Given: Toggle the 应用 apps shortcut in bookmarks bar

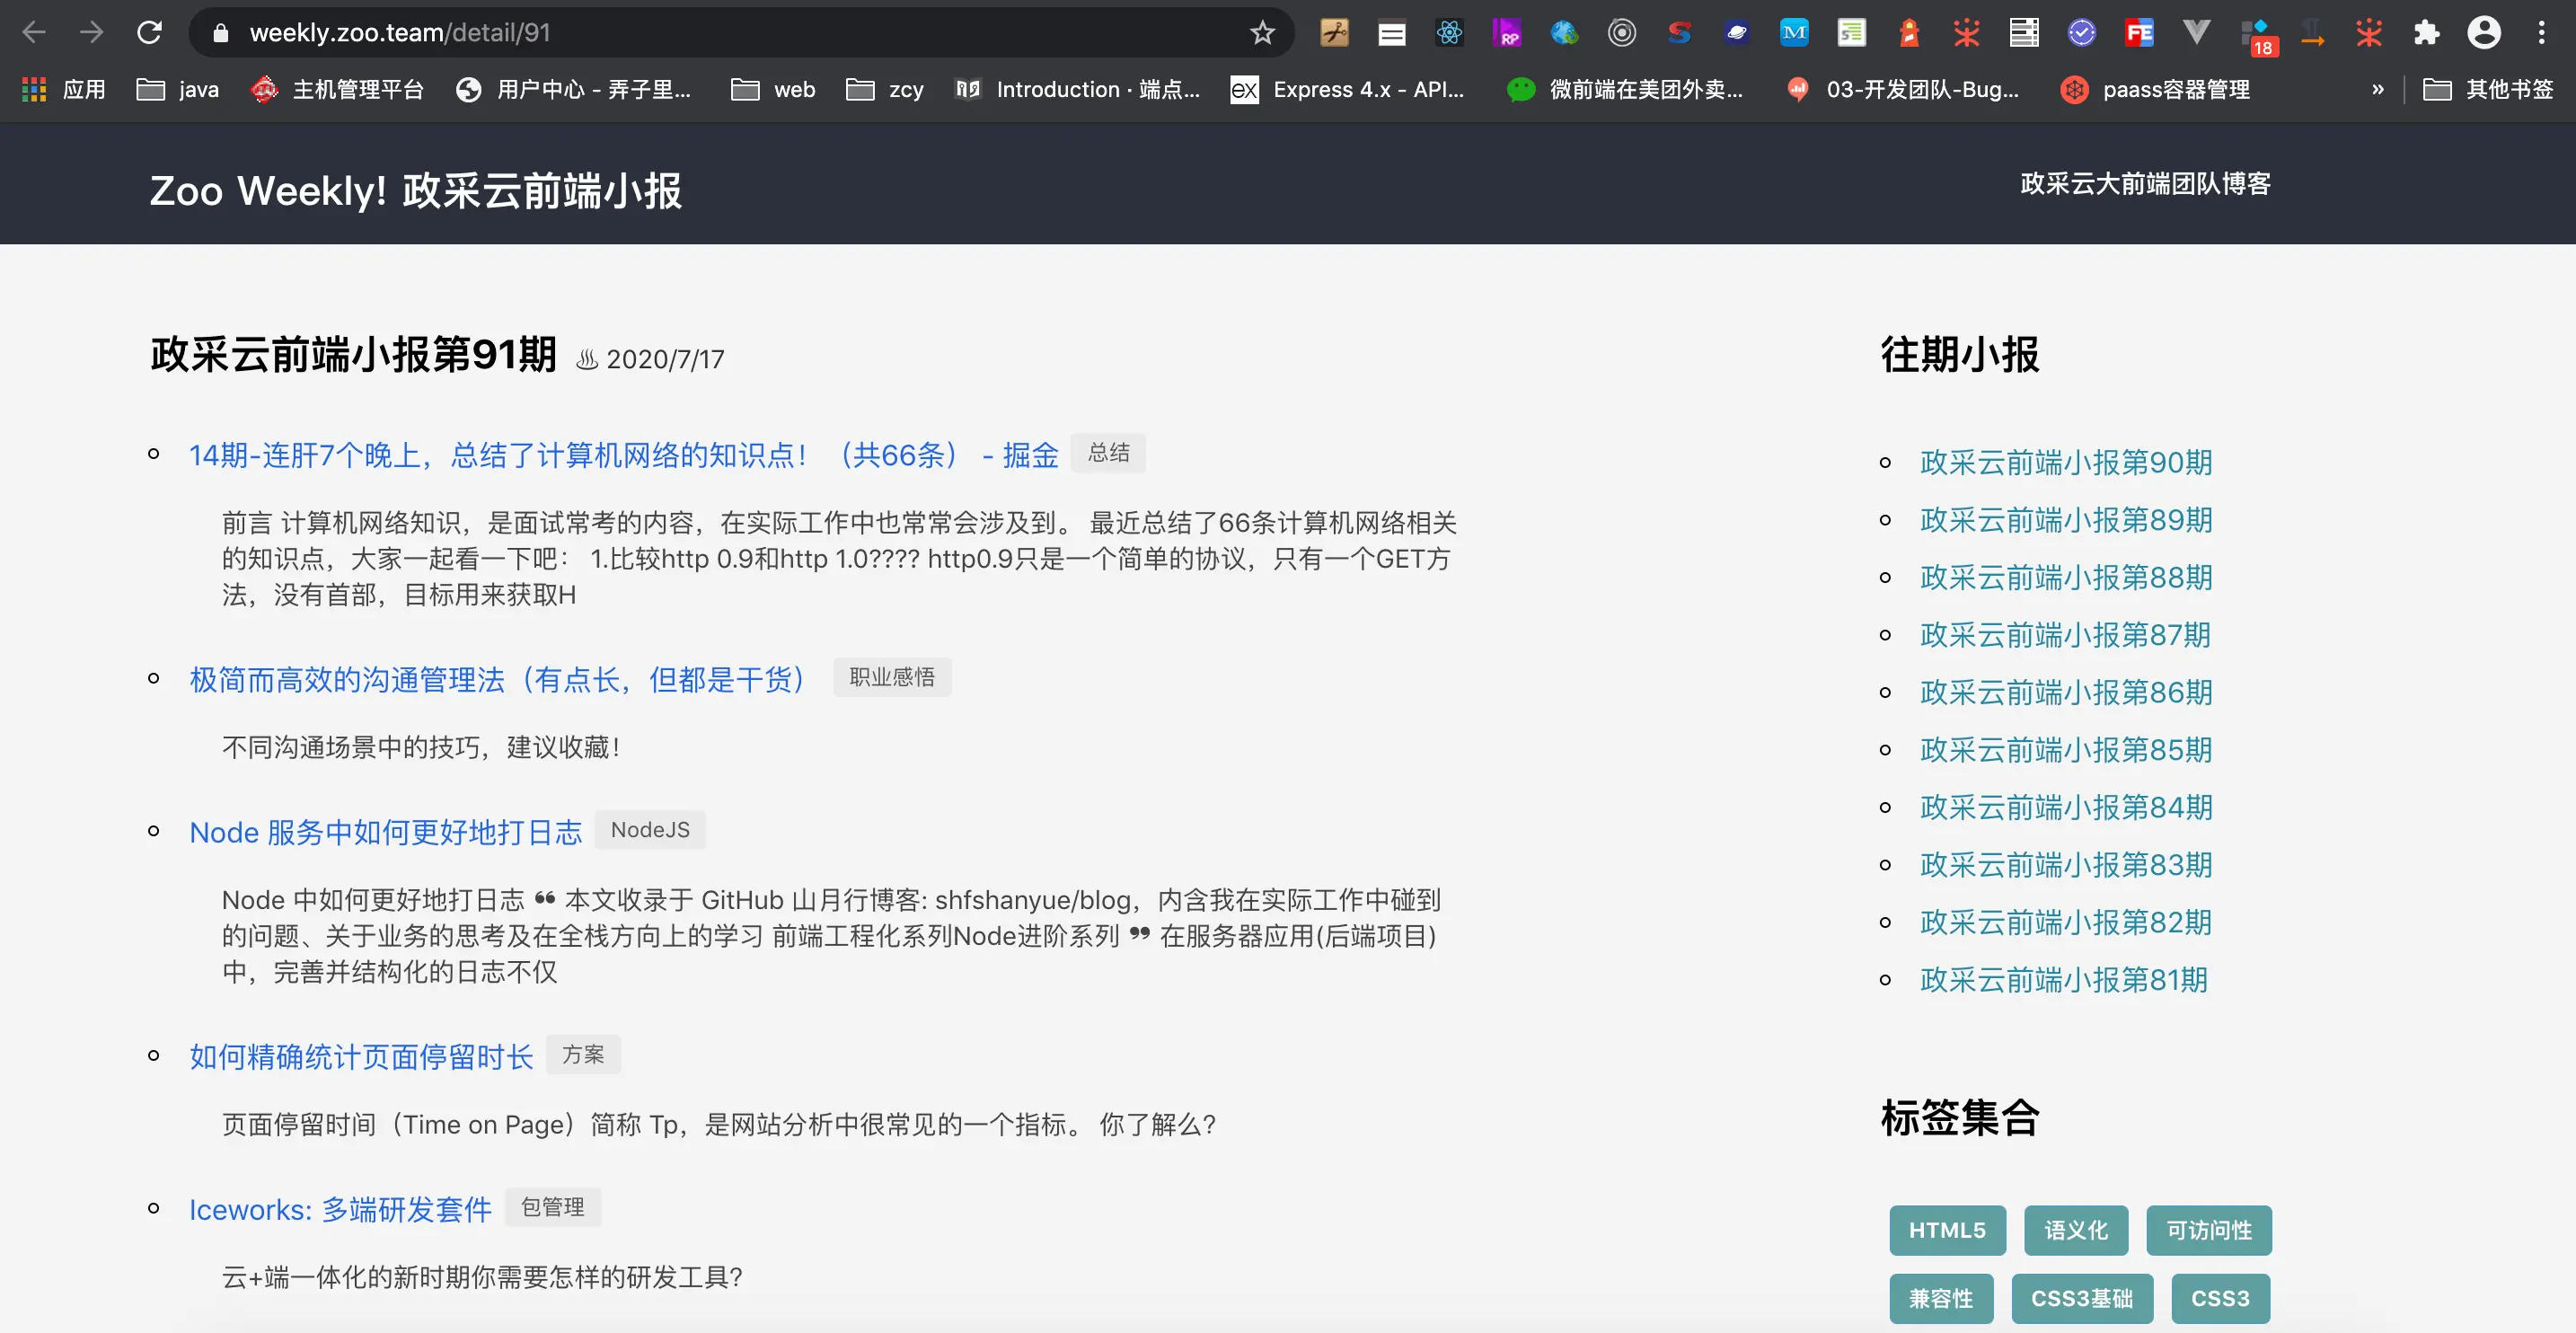Looking at the screenshot, I should click(x=62, y=89).
